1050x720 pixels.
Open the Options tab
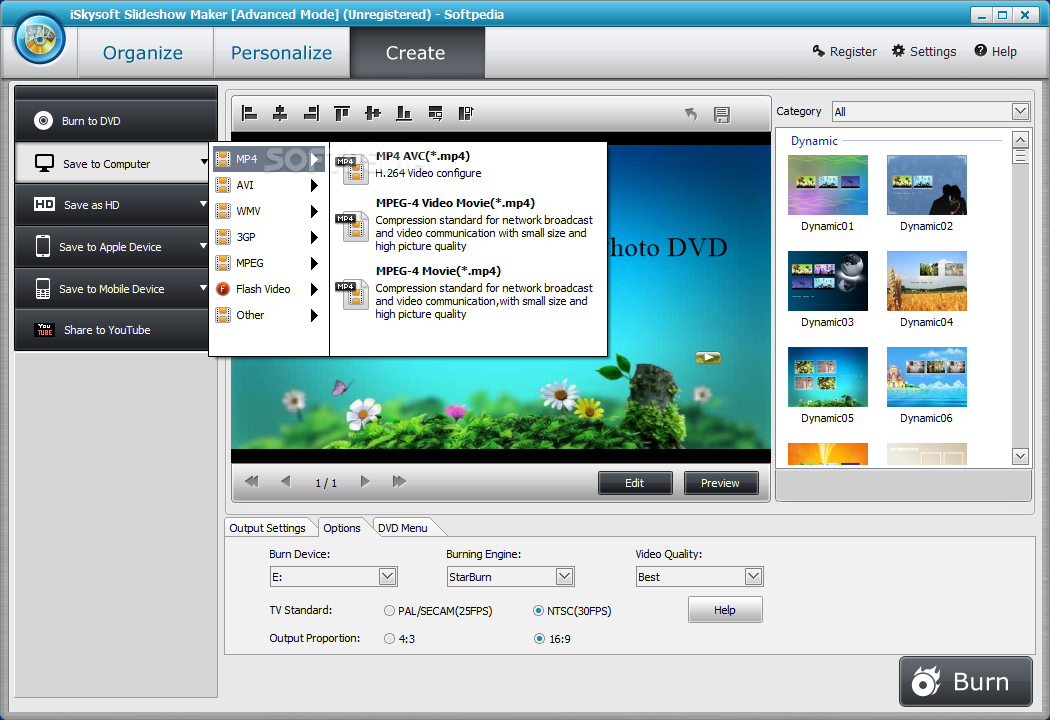coord(342,528)
